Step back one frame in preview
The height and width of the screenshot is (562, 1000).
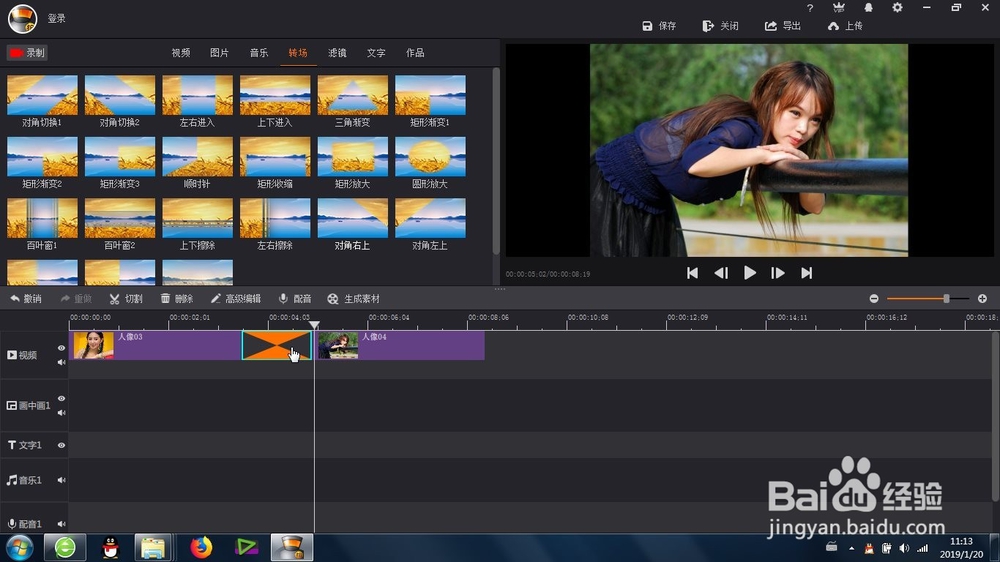tap(721, 273)
